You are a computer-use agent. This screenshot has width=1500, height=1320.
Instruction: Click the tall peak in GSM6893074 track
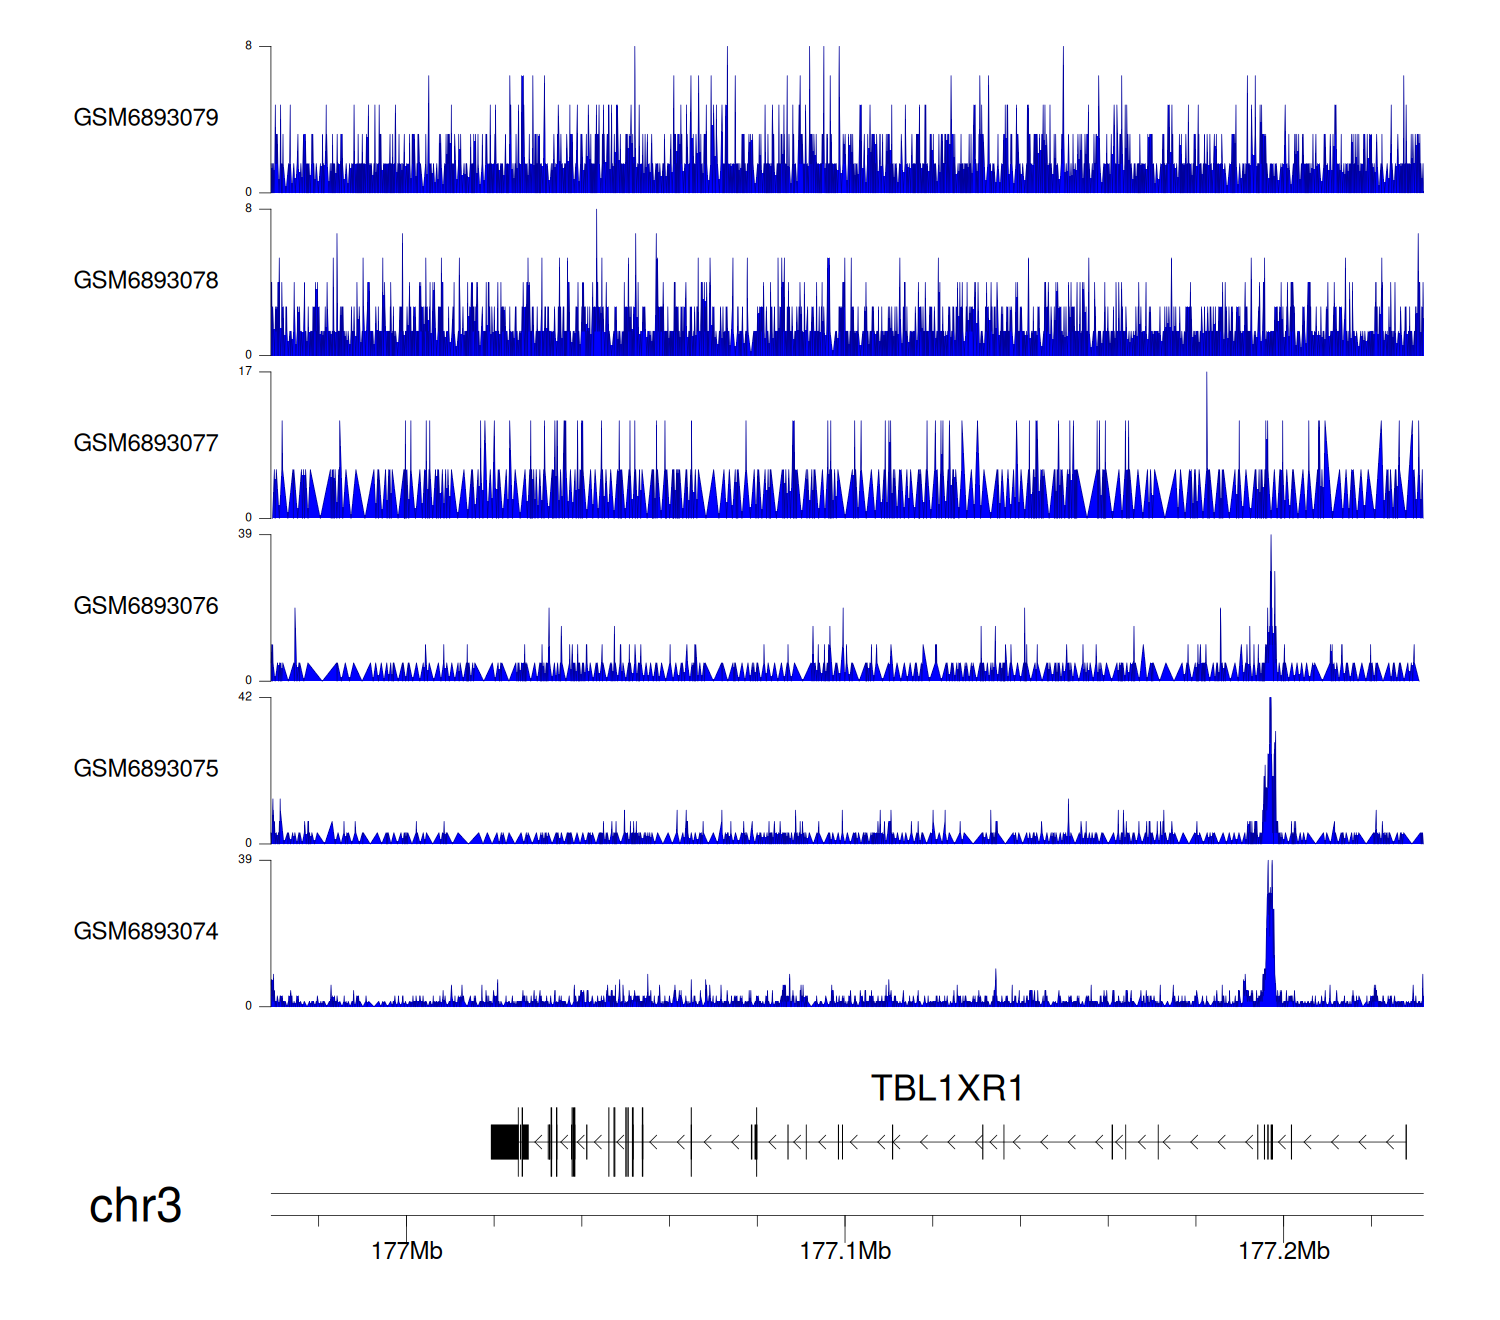click(x=1270, y=930)
